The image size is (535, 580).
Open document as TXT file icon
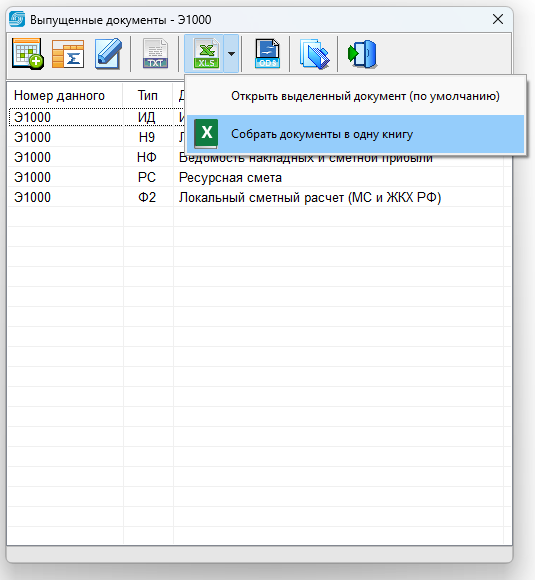pyautogui.click(x=155, y=54)
